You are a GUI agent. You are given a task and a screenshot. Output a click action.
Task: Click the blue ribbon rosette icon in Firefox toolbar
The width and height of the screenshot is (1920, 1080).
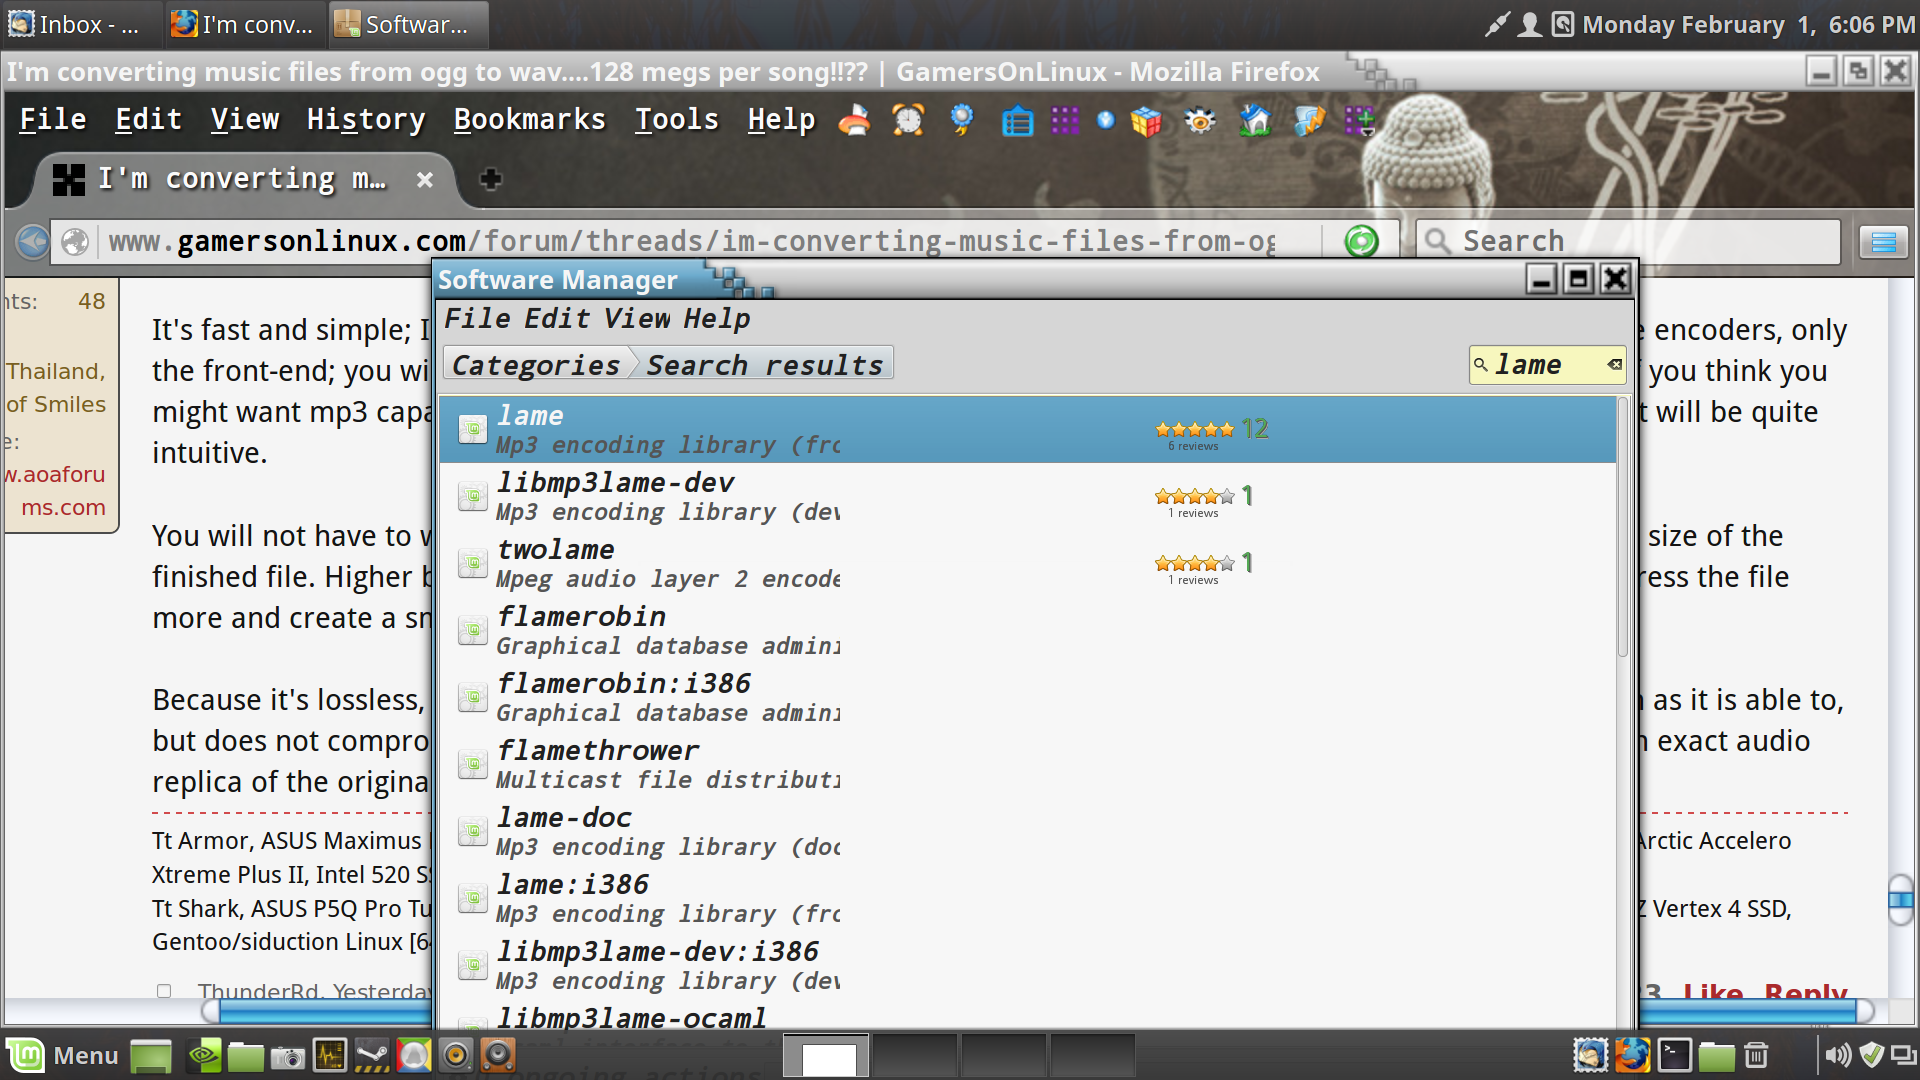(962, 120)
